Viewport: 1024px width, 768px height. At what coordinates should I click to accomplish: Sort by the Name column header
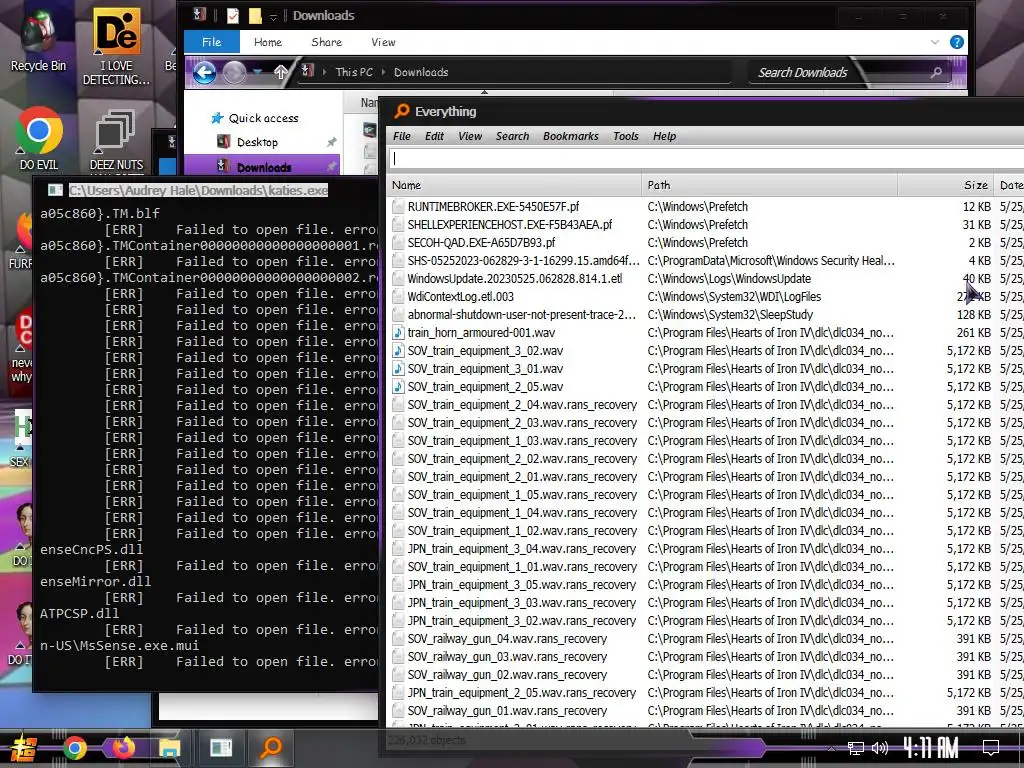[x=515, y=185]
